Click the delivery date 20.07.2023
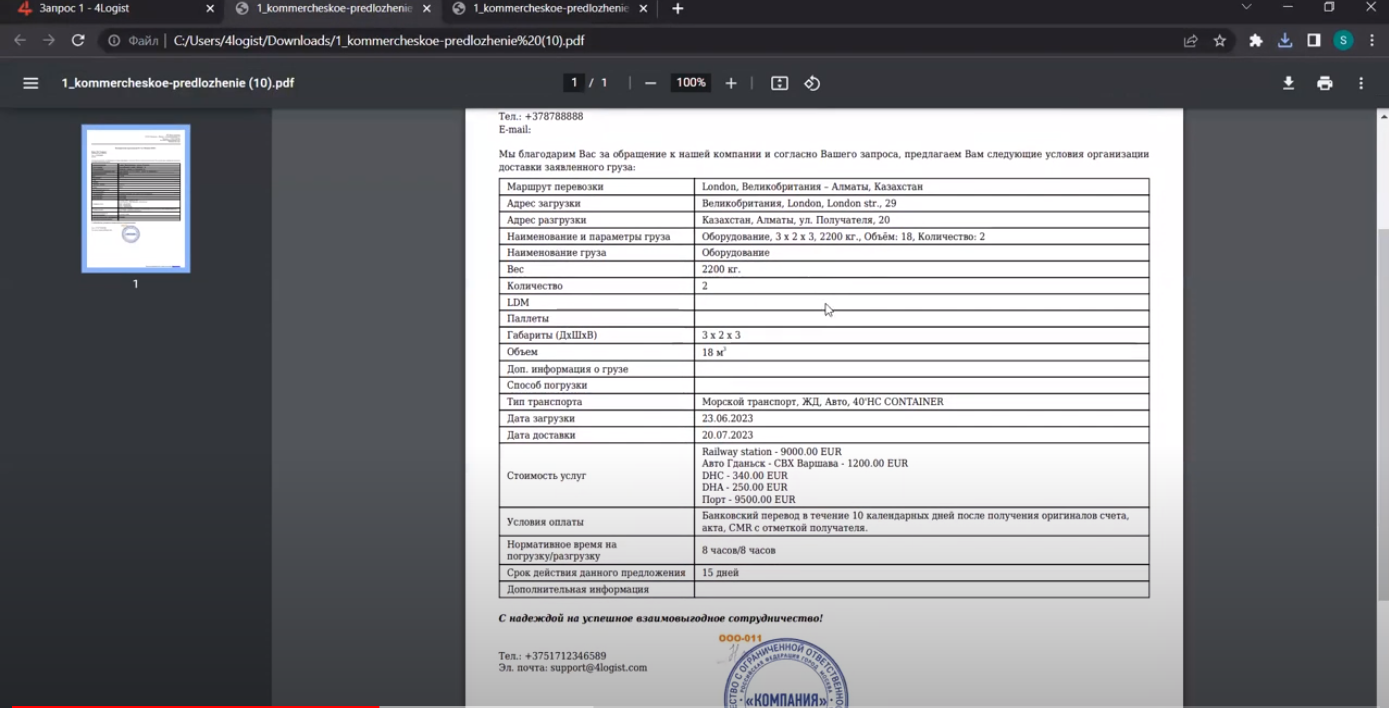Viewport: 1389px width, 708px height. point(727,435)
